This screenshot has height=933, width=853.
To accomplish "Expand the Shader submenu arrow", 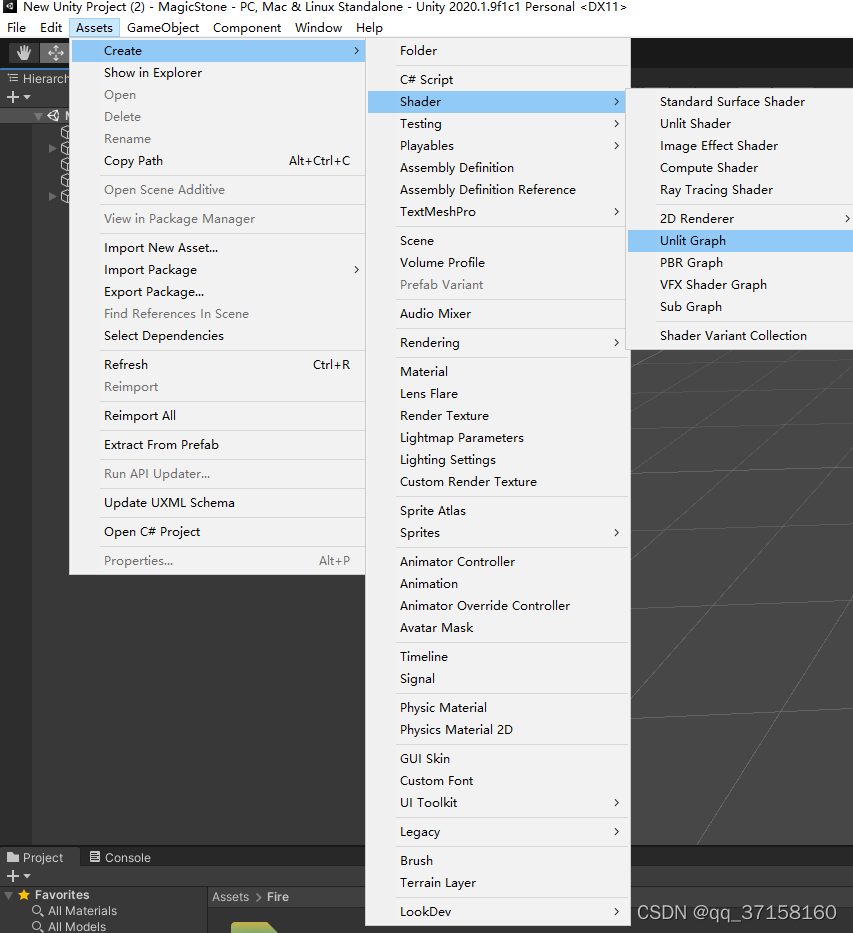I will (x=616, y=102).
